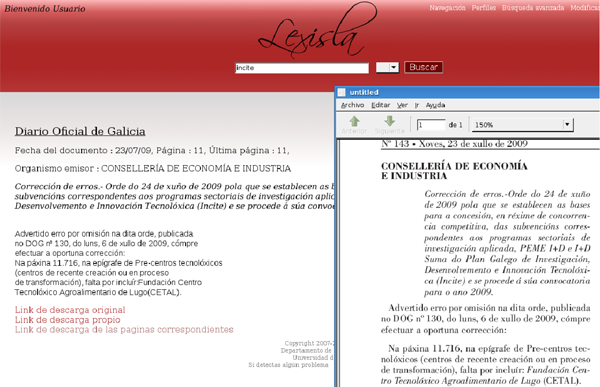Click Link de descarga original
This screenshot has height=387, width=600.
70,310
